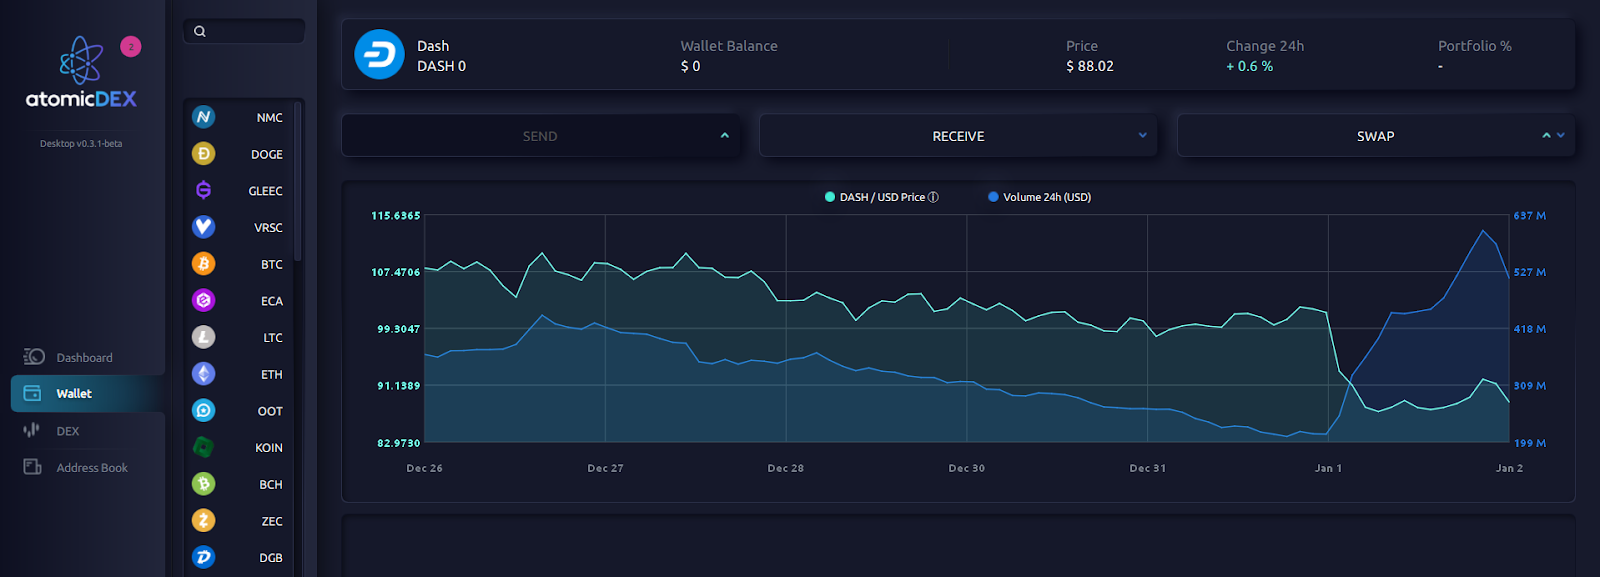Click the ETH ticker label
This screenshot has width=1600, height=577.
coord(272,374)
